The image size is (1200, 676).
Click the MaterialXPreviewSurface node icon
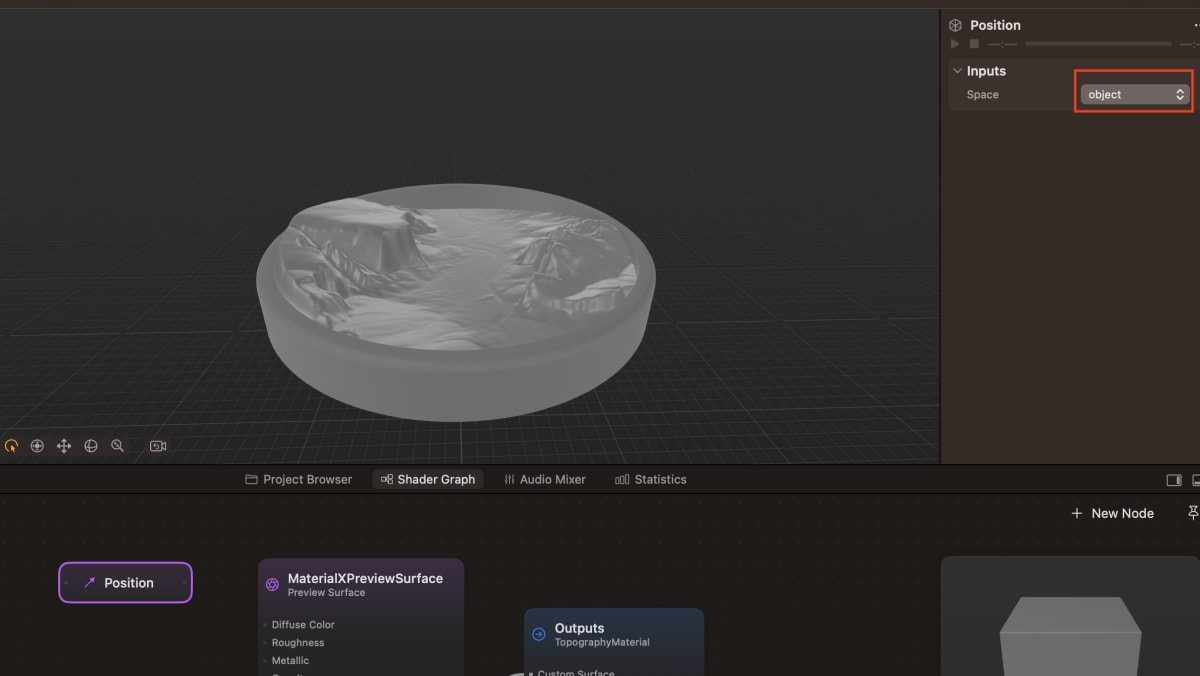(272, 584)
